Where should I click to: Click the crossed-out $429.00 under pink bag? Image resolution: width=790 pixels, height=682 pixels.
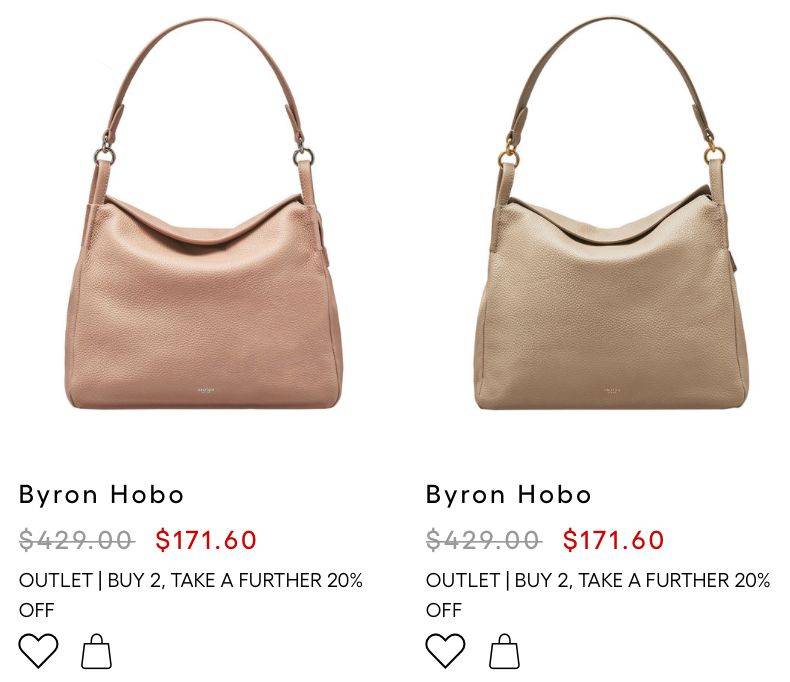77,540
